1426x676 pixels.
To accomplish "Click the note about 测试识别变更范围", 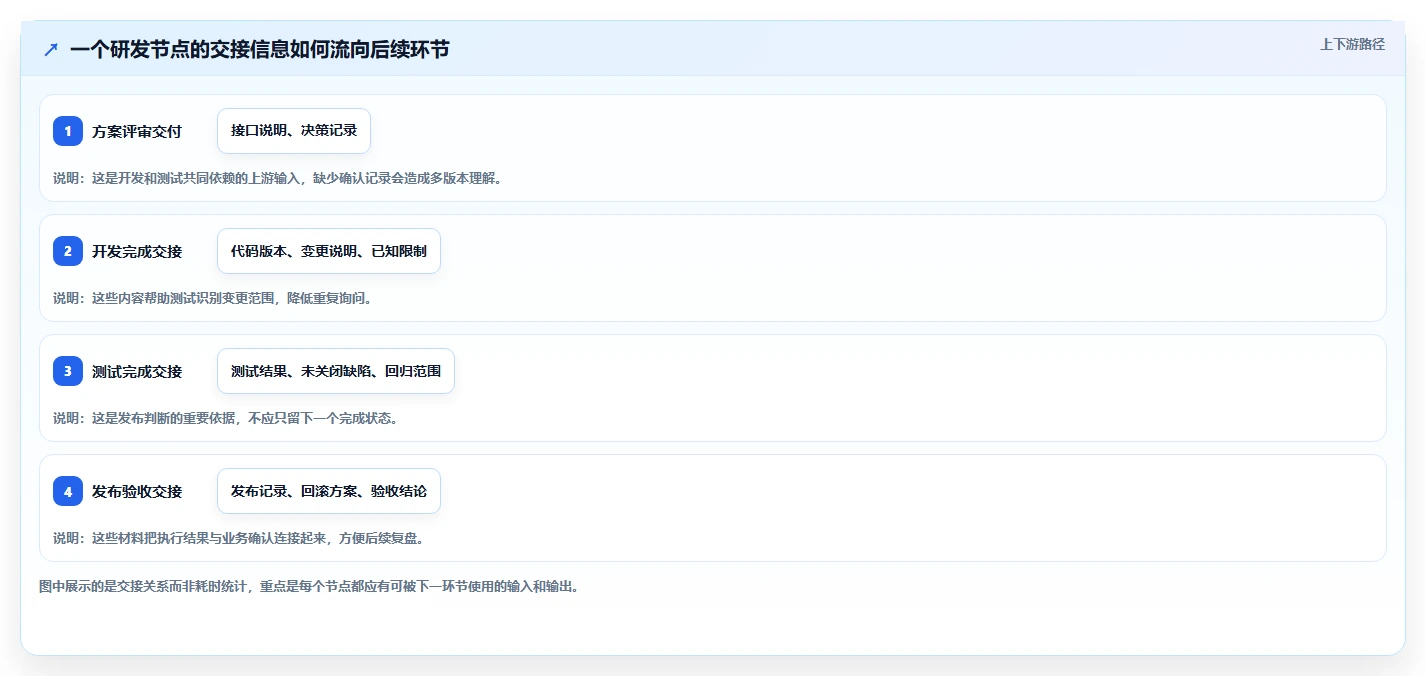I will [212, 298].
